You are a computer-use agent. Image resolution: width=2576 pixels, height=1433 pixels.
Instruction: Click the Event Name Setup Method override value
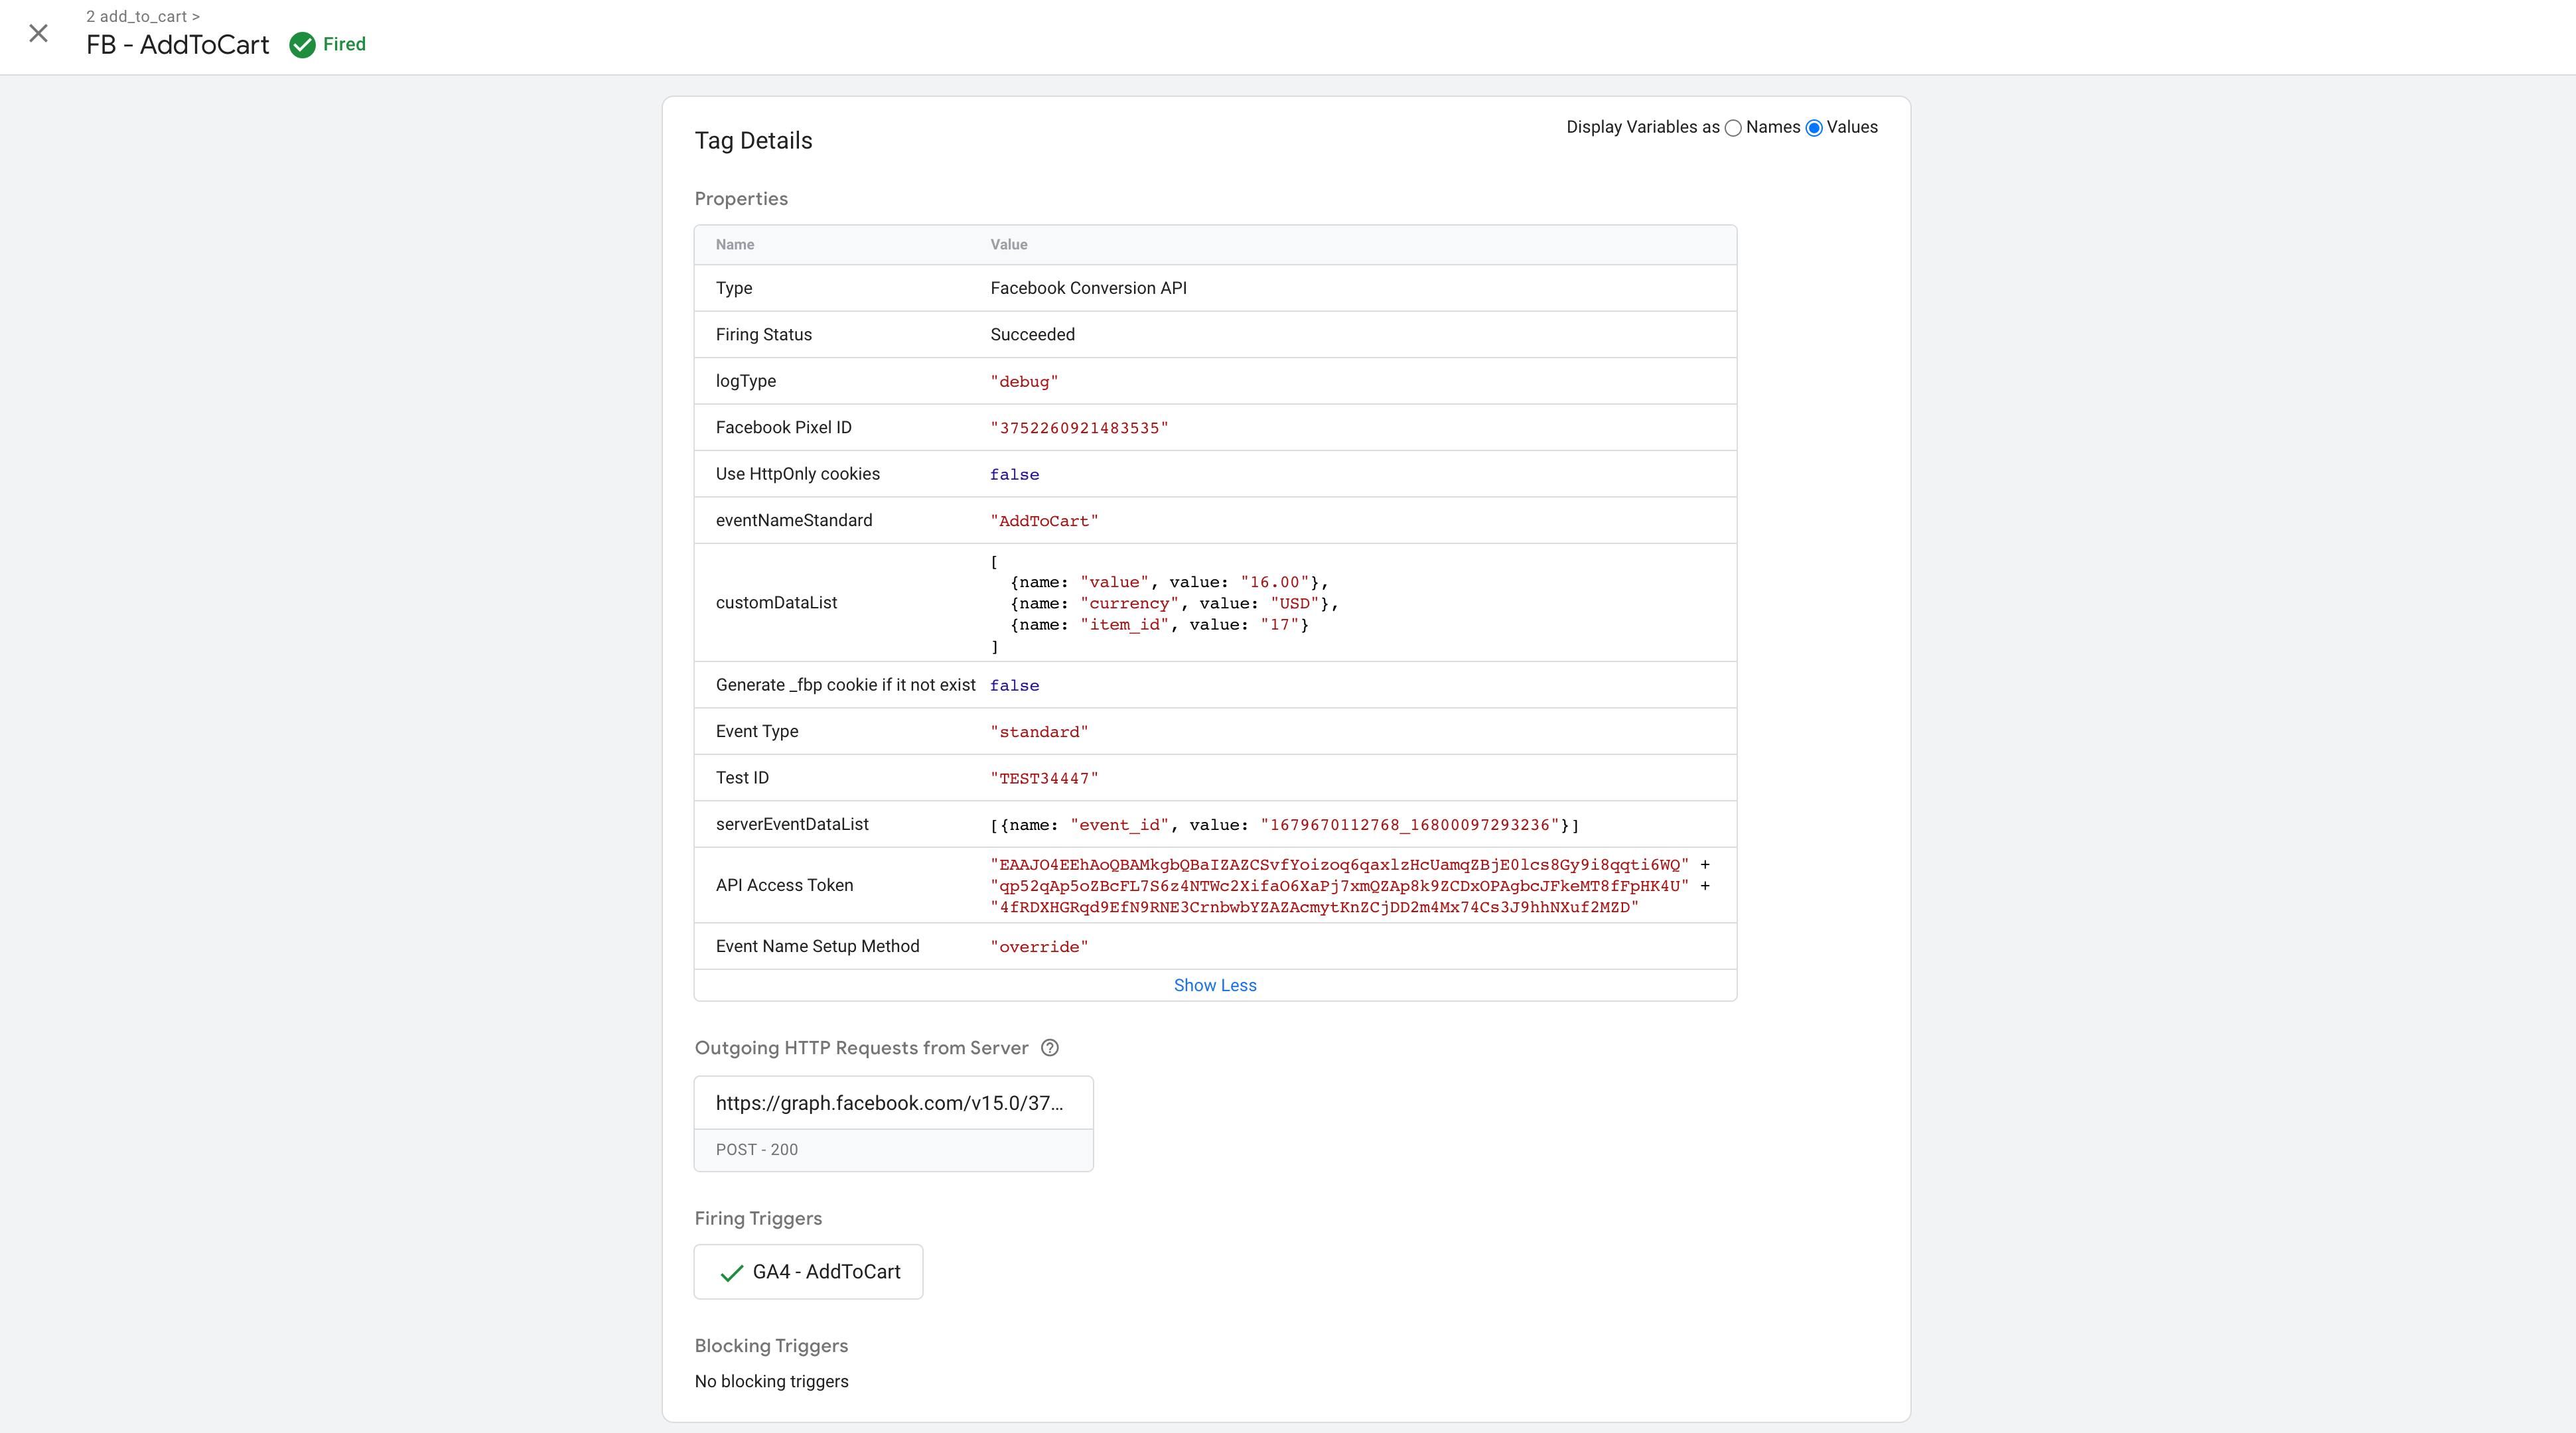coord(1039,946)
